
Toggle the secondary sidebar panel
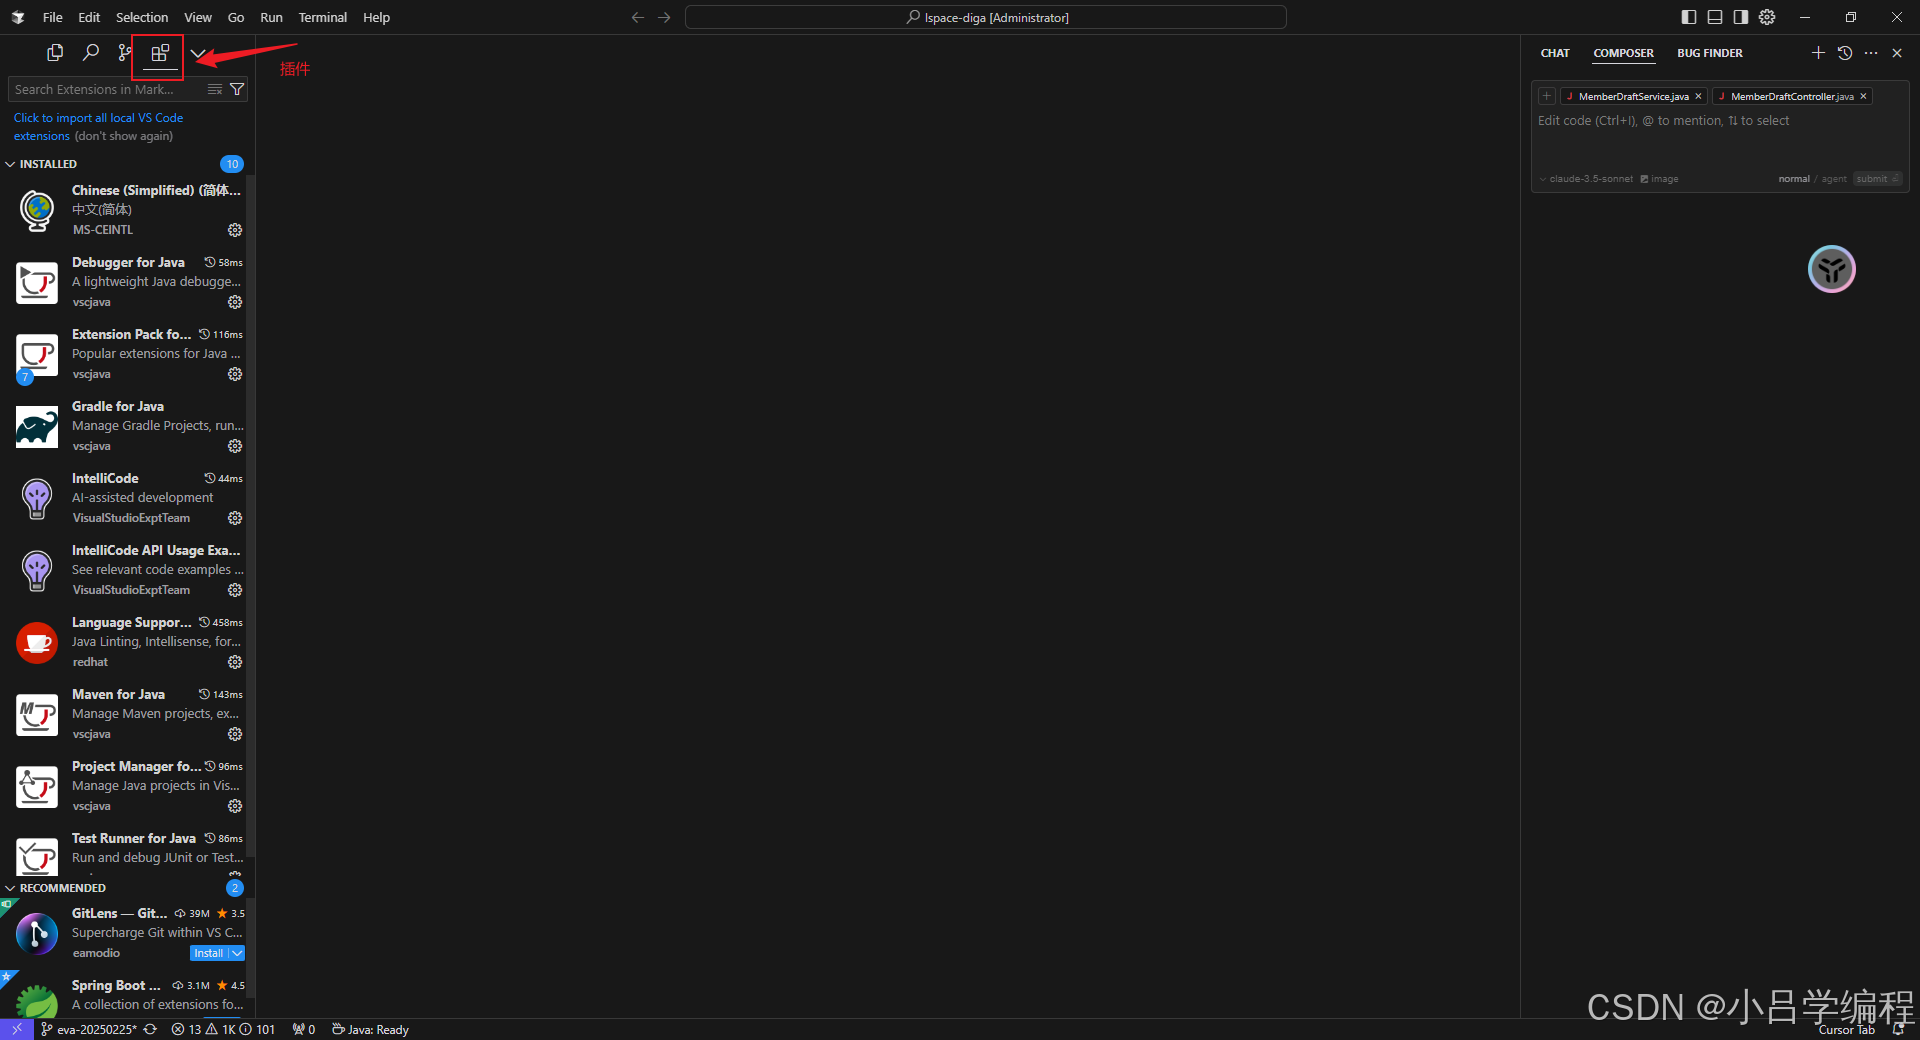(1741, 17)
